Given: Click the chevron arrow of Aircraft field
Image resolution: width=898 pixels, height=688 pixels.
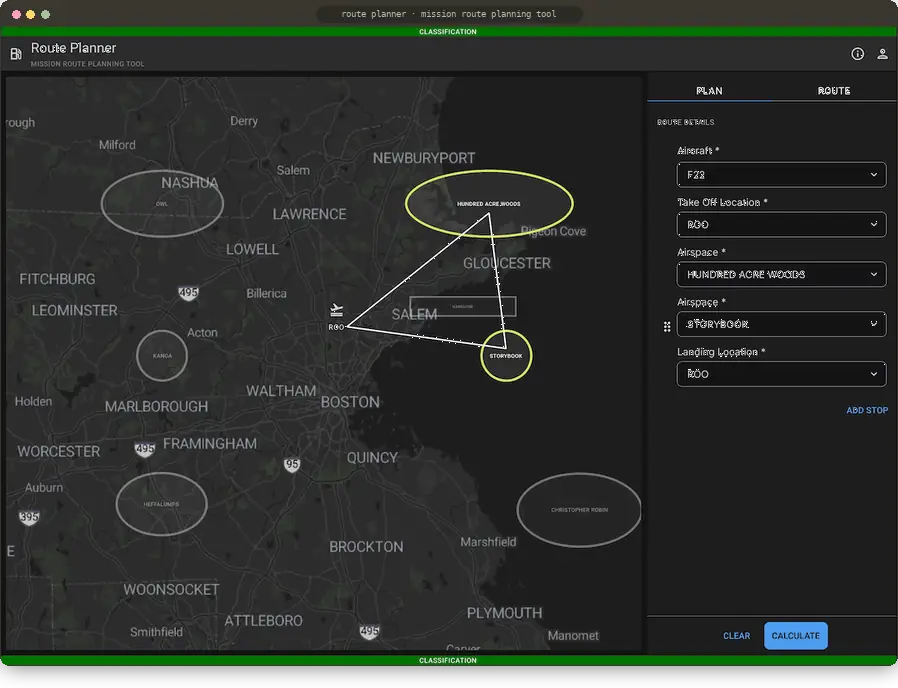Looking at the screenshot, I should pos(873,175).
